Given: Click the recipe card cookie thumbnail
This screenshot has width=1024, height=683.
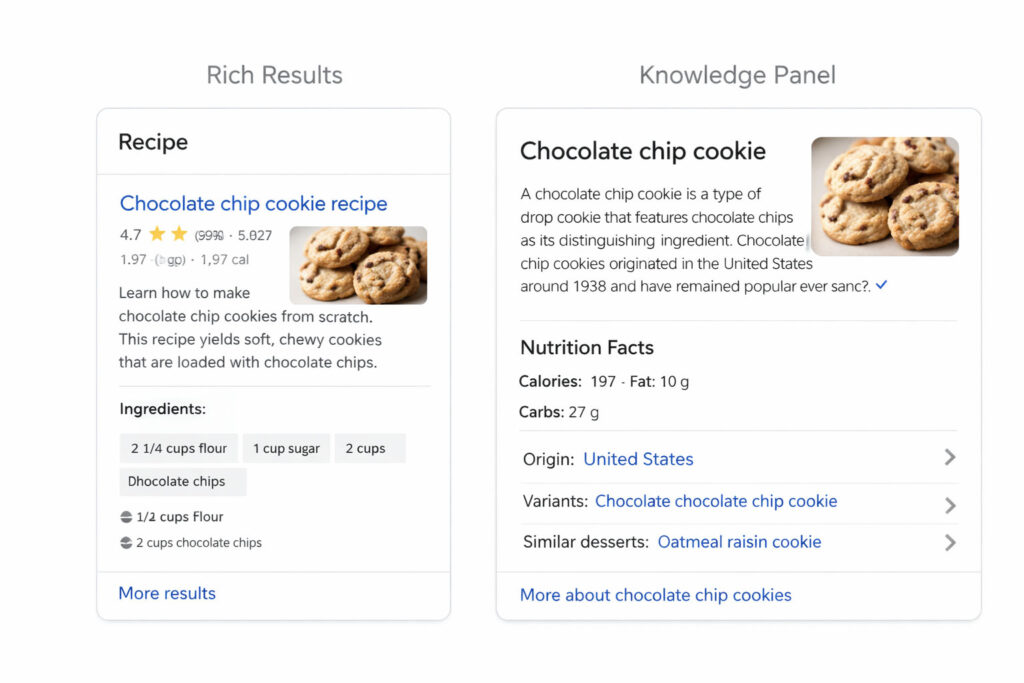Looking at the screenshot, I should (358, 265).
